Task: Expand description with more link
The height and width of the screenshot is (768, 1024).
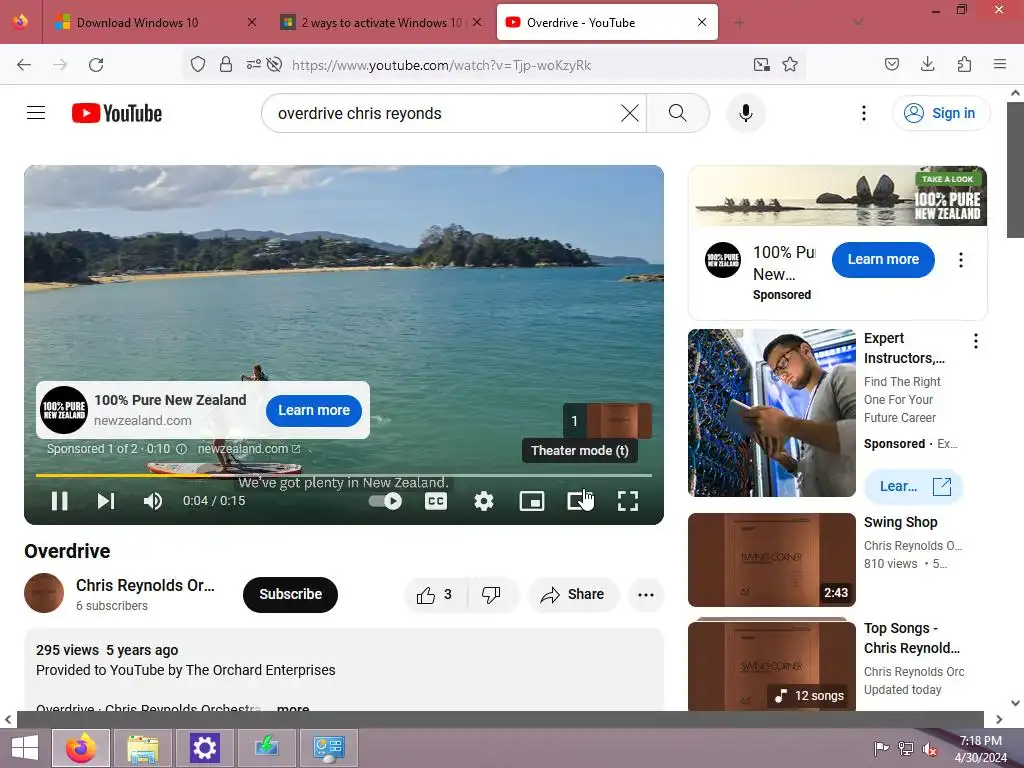Action: 293,707
